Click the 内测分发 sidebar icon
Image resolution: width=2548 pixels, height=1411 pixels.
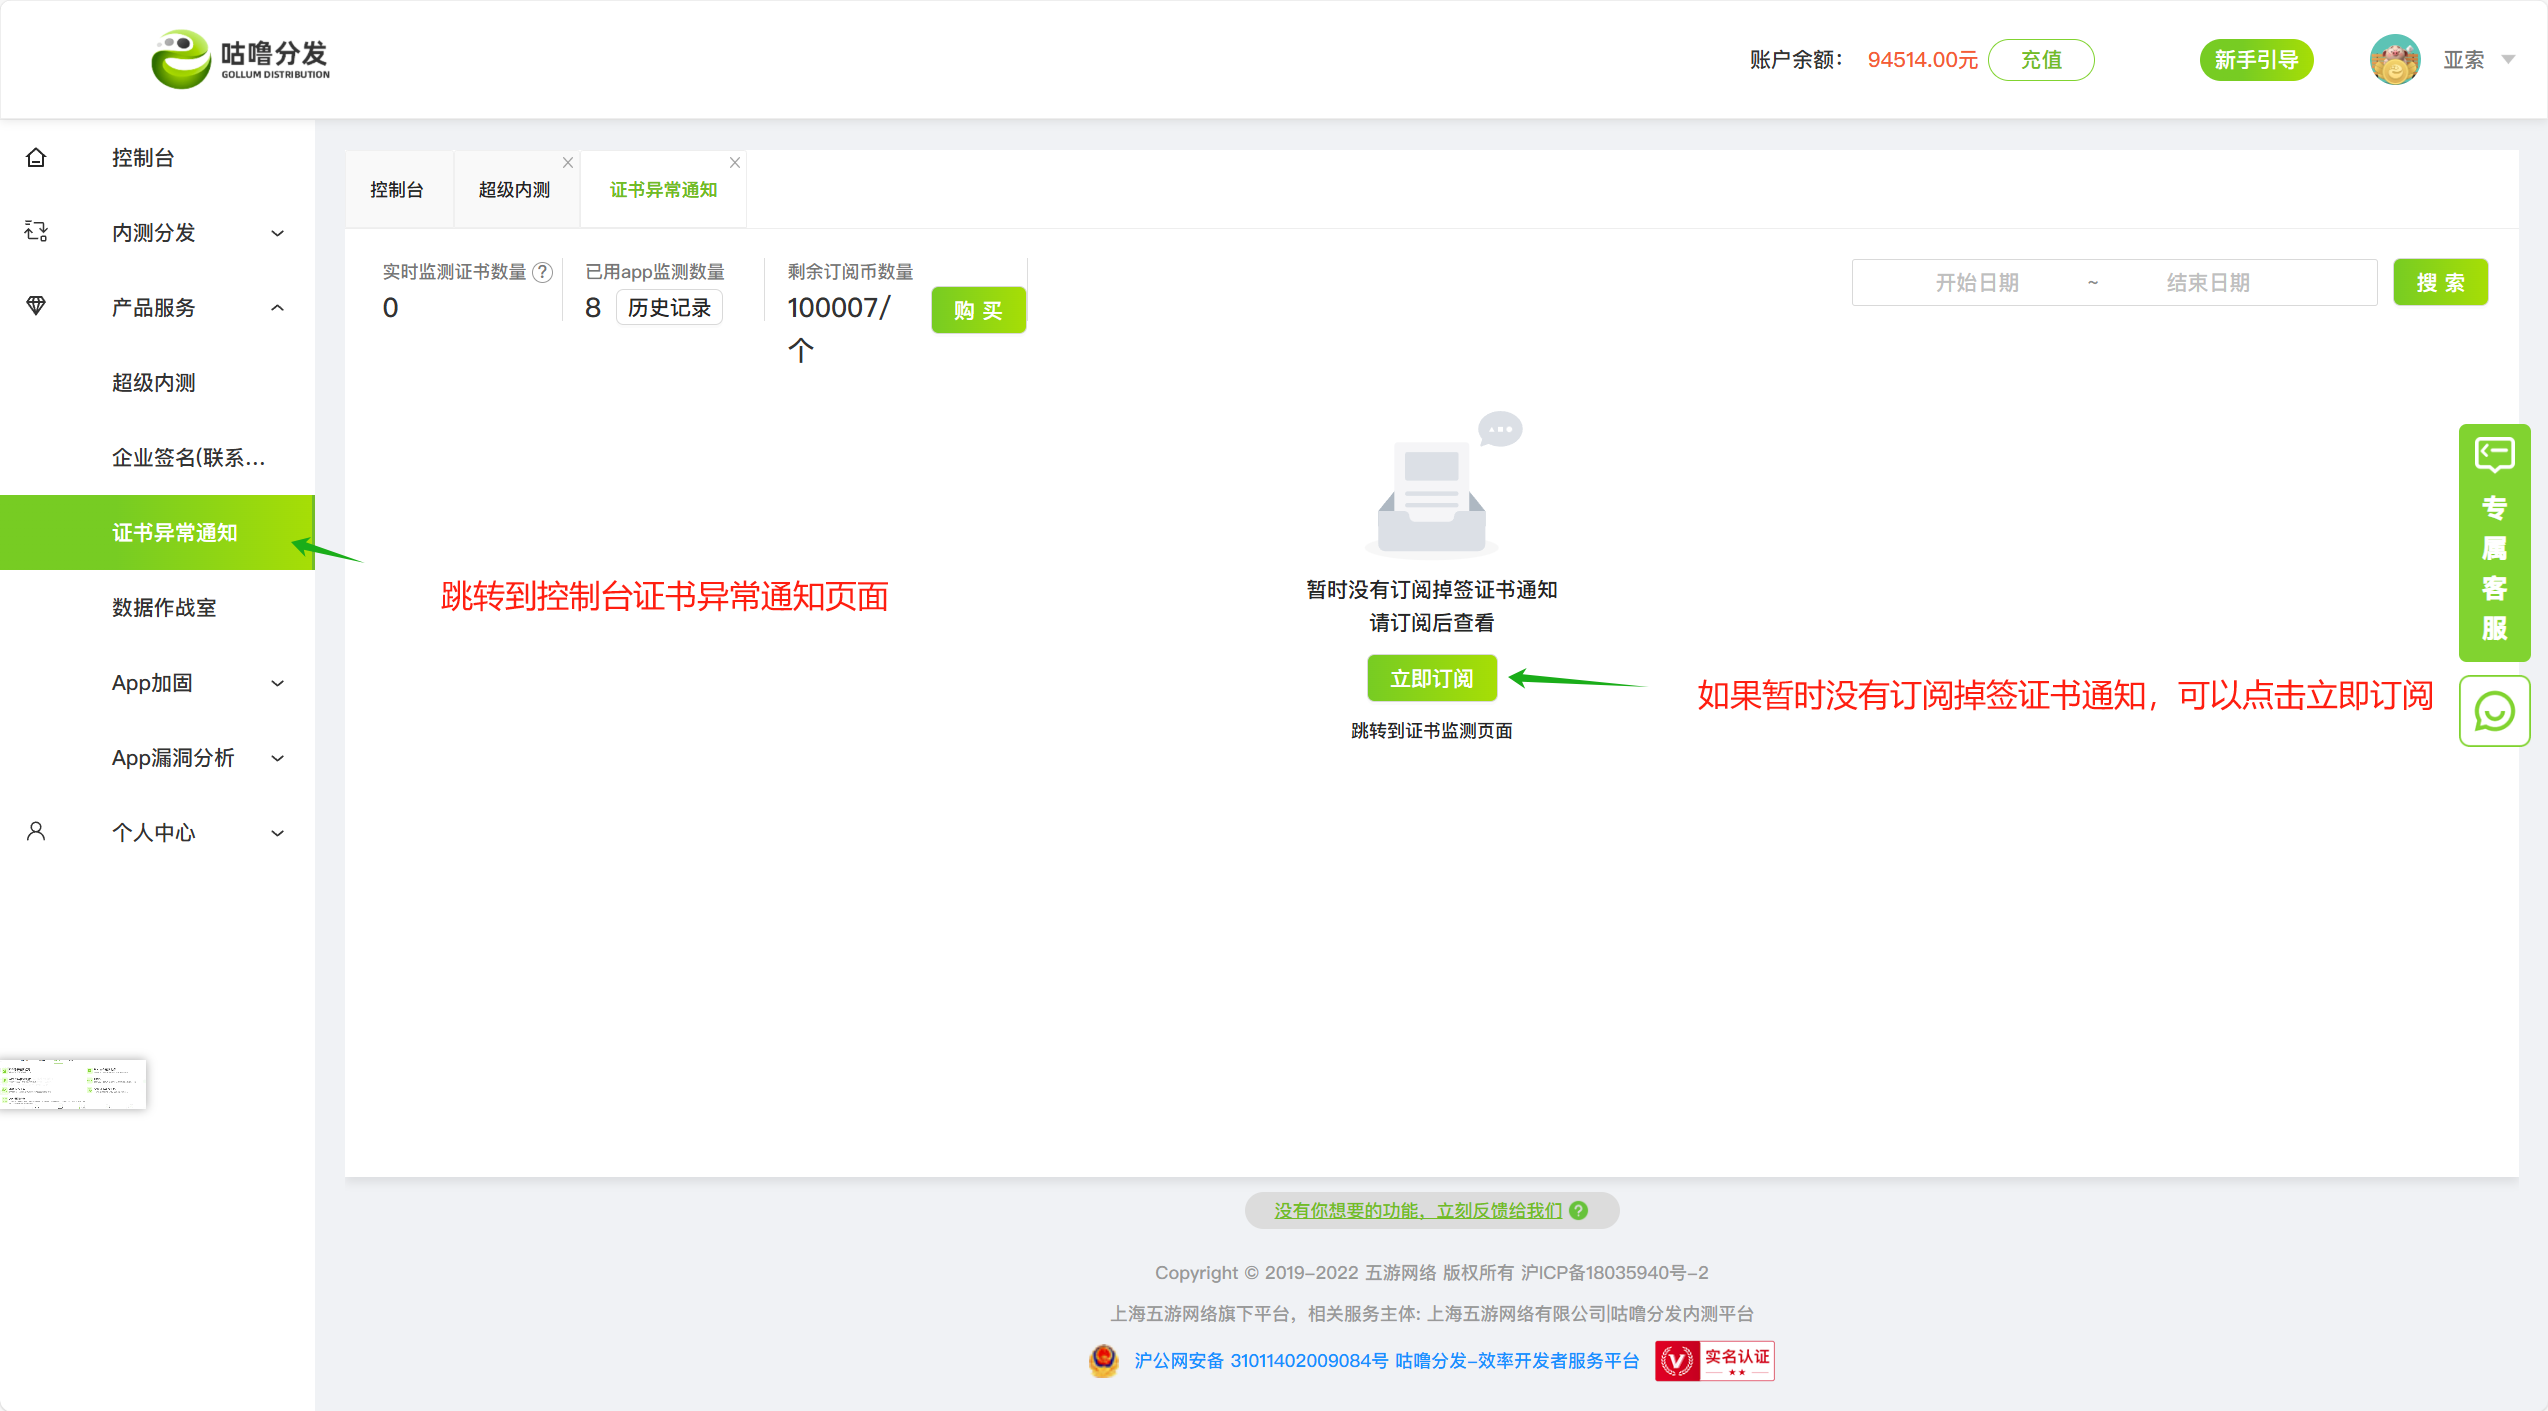pos(36,232)
